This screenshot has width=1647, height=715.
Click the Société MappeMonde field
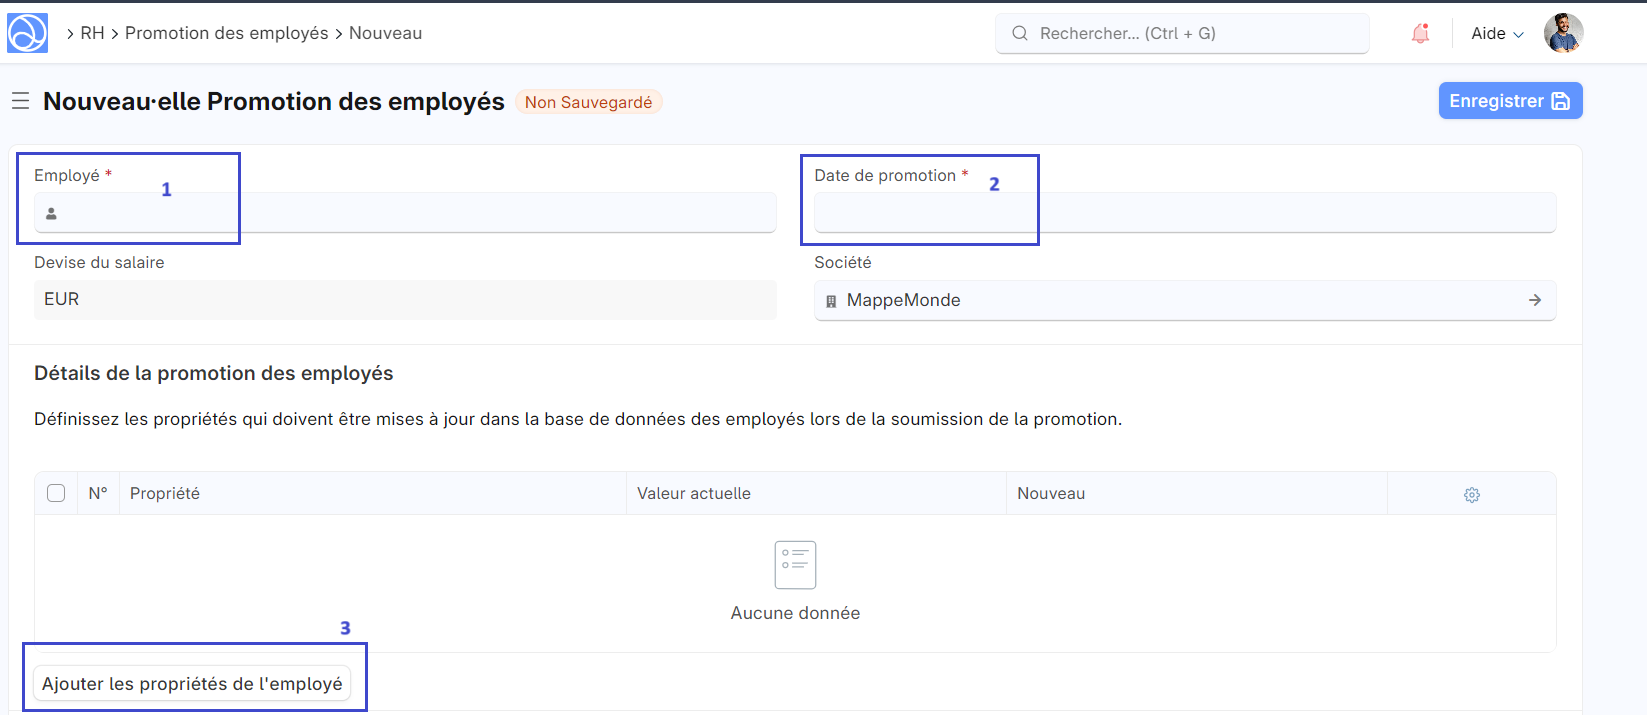1185,300
